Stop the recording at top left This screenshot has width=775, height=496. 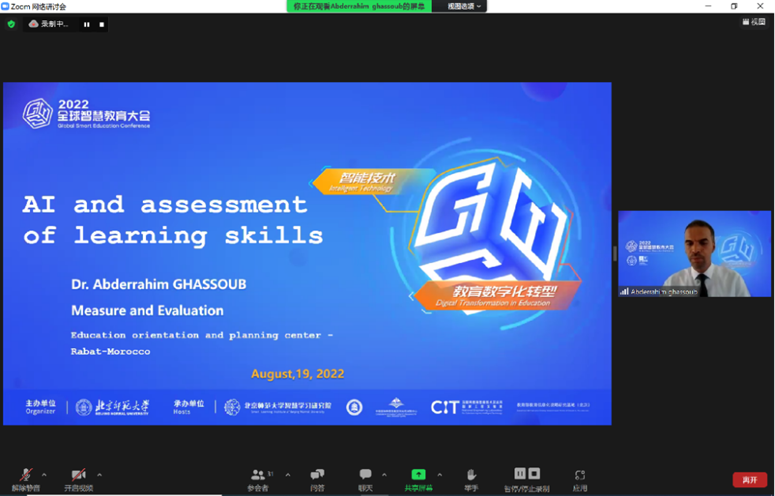pos(101,24)
